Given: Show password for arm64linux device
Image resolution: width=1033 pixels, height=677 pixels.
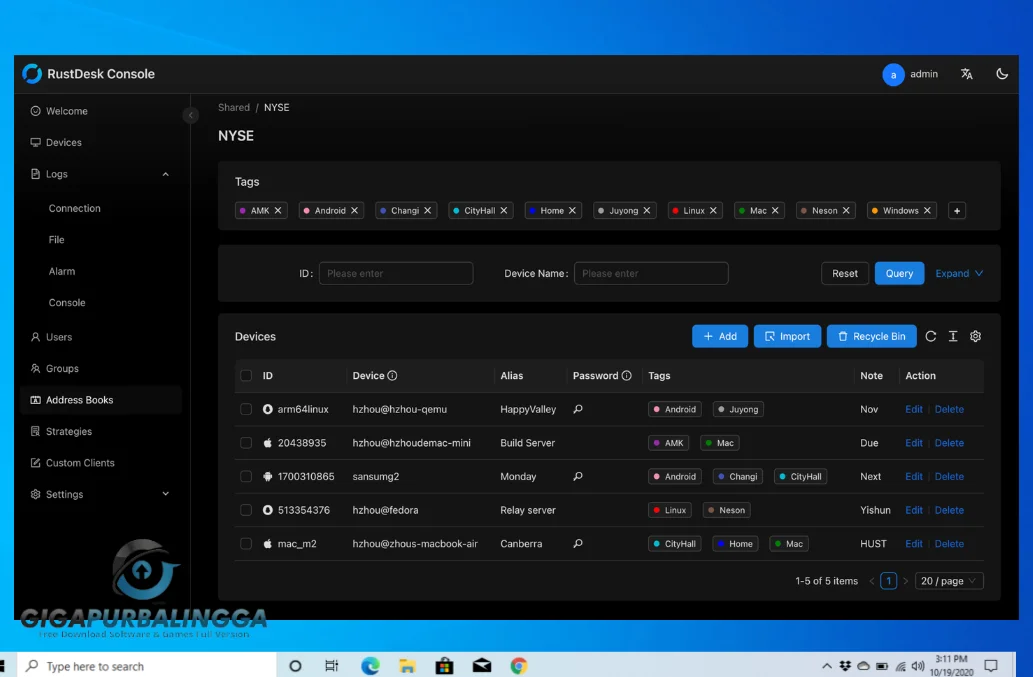Looking at the screenshot, I should (578, 409).
